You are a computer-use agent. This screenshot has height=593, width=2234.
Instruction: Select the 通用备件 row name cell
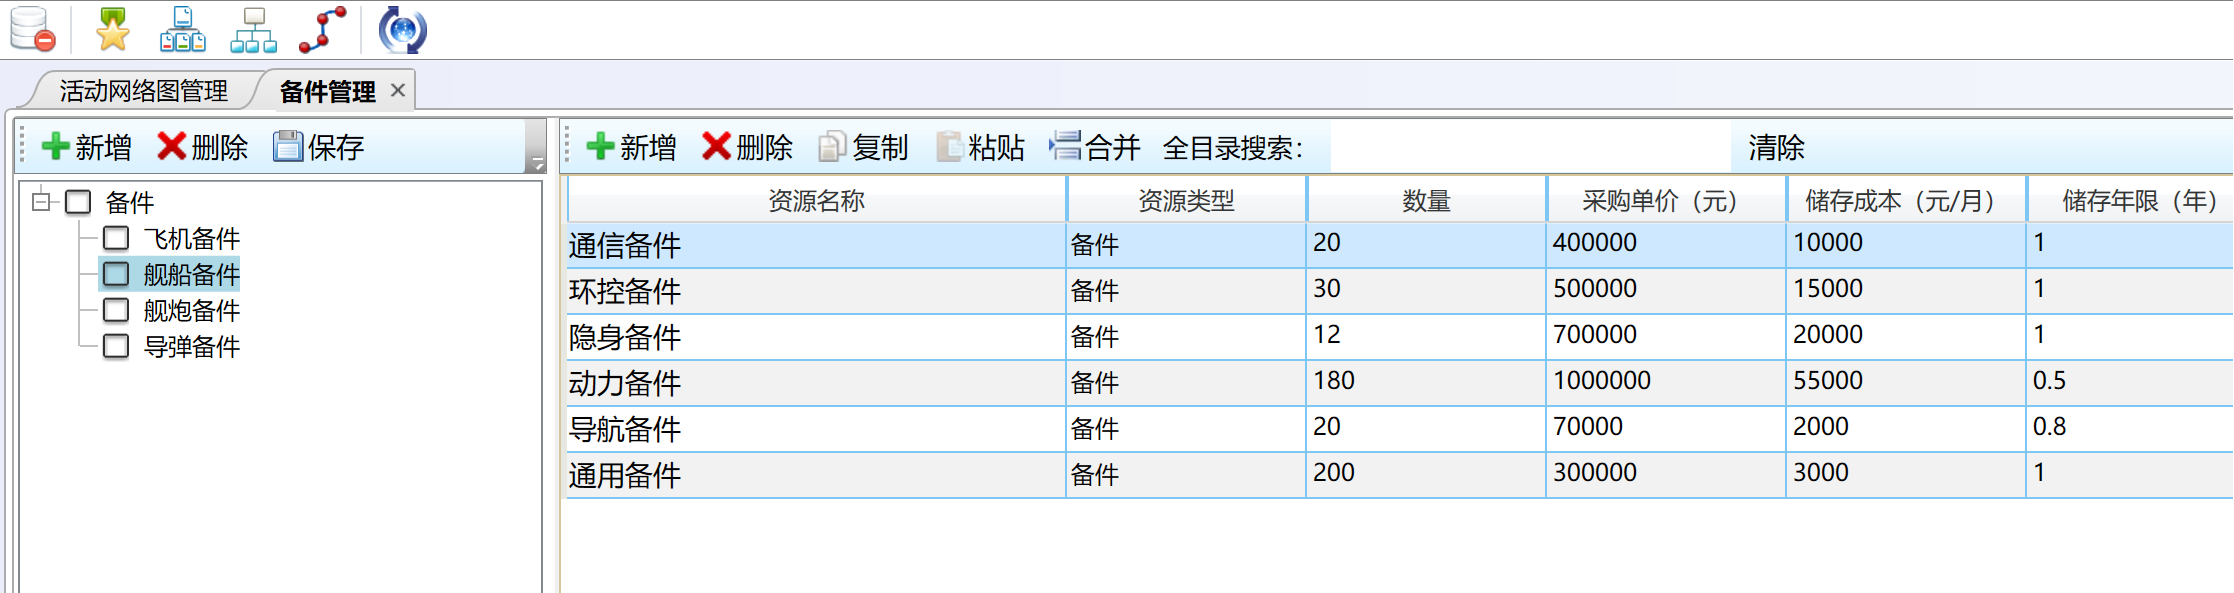pos(816,475)
